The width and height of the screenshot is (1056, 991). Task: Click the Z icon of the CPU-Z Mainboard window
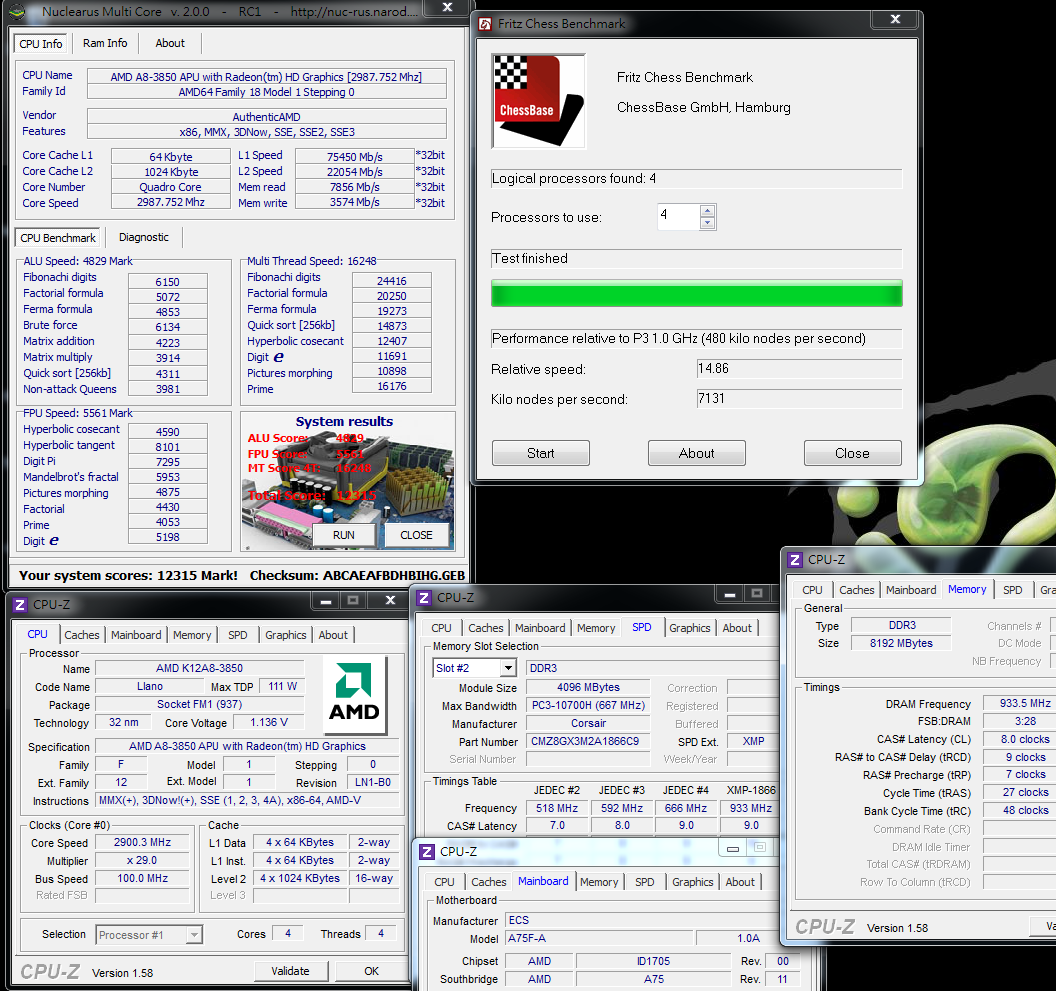tap(427, 852)
